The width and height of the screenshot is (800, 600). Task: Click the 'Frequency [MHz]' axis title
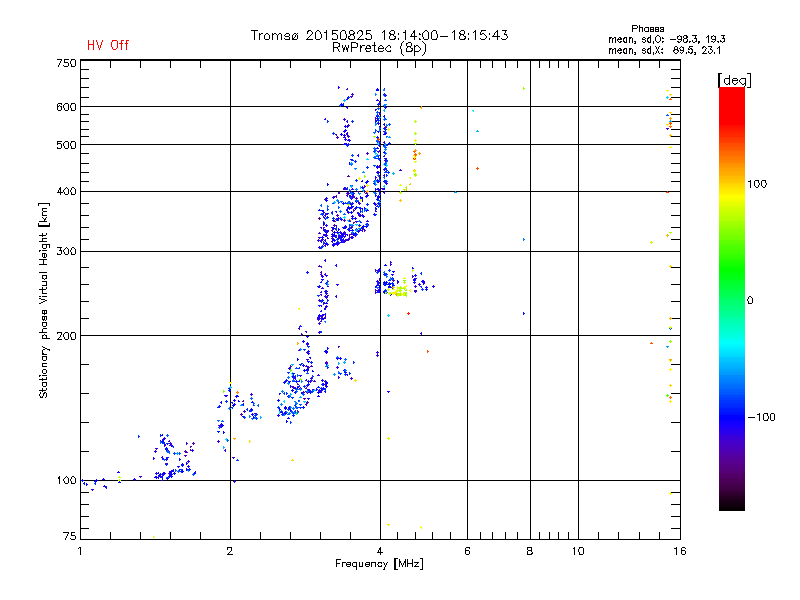[379, 564]
